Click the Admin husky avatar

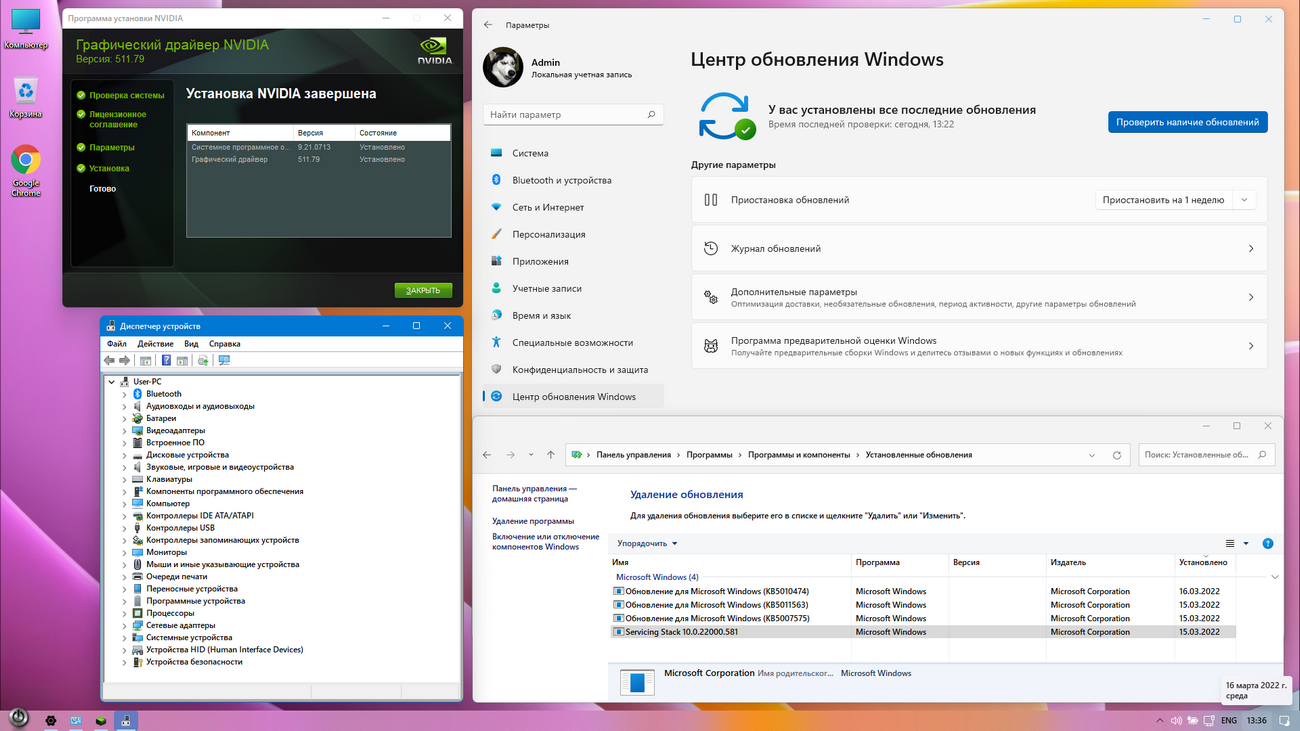point(503,67)
